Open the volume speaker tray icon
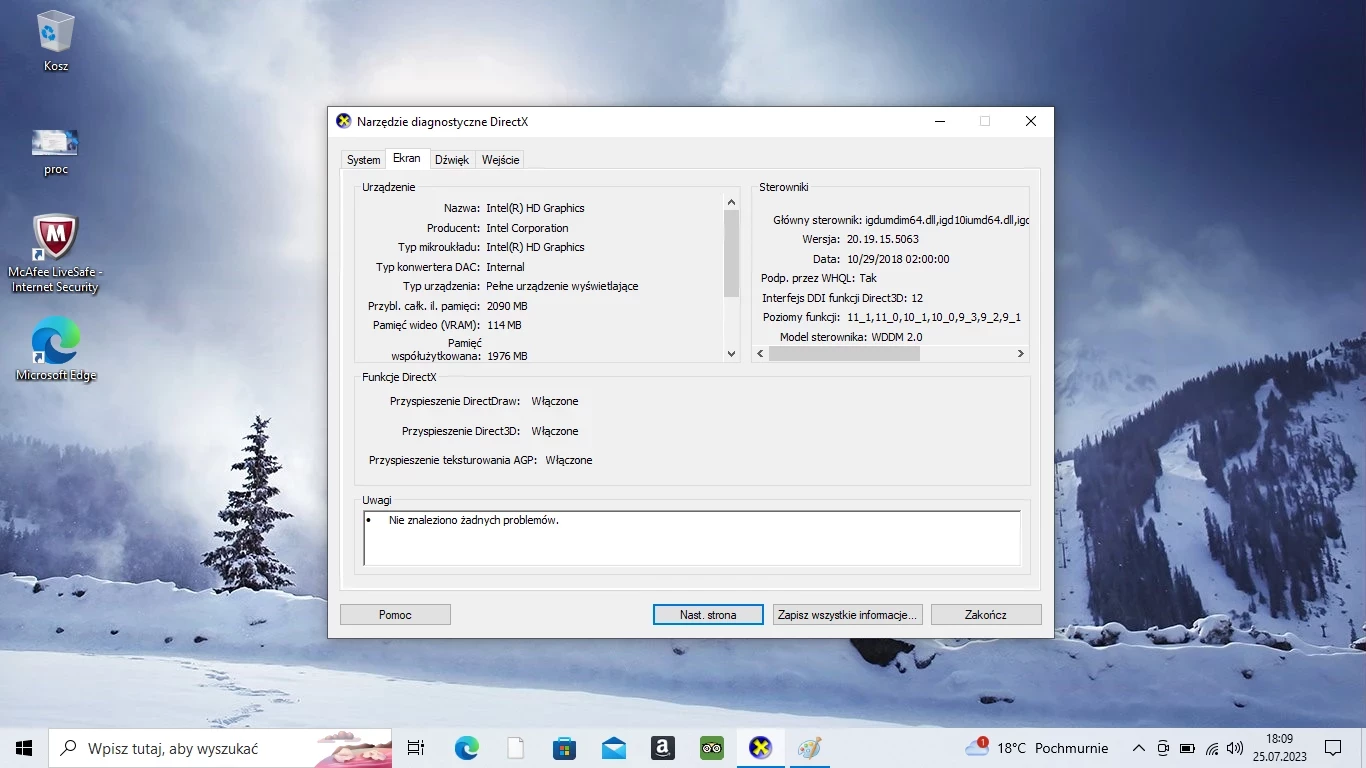 [1236, 748]
